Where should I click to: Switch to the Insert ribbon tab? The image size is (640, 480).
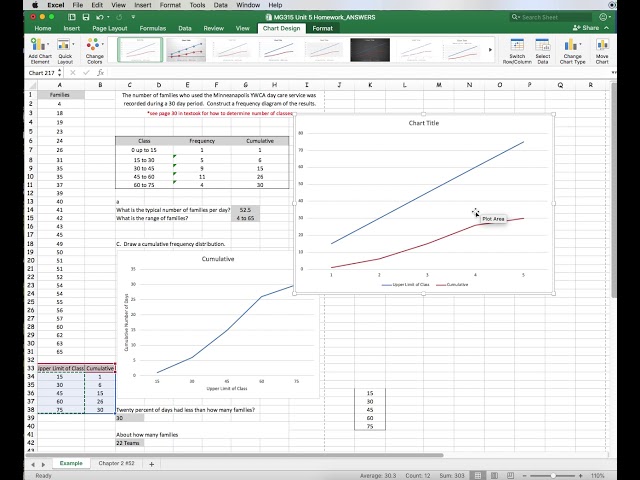(x=71, y=28)
